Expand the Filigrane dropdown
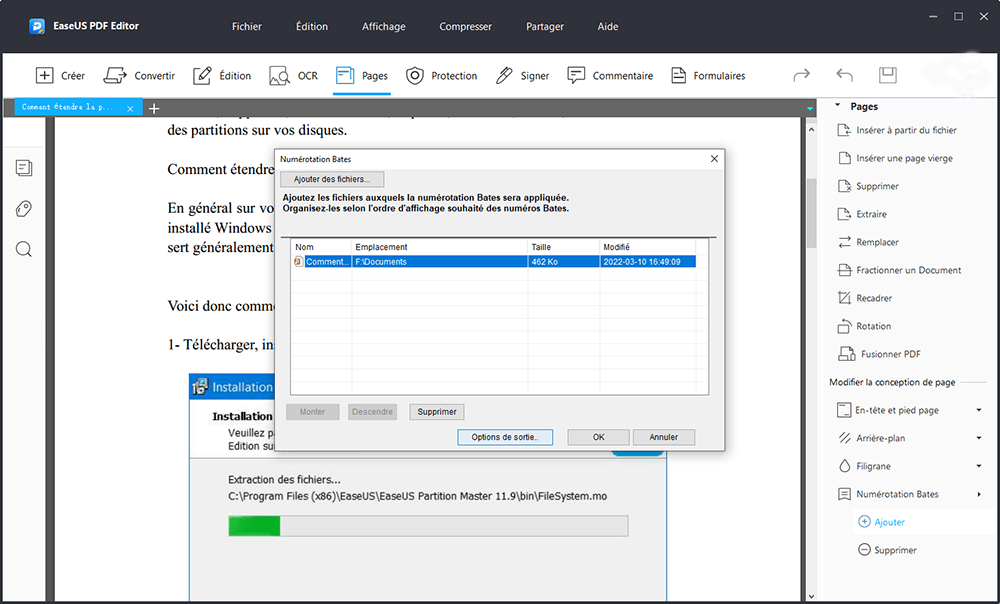Viewport: 1000px width, 604px height. [979, 466]
